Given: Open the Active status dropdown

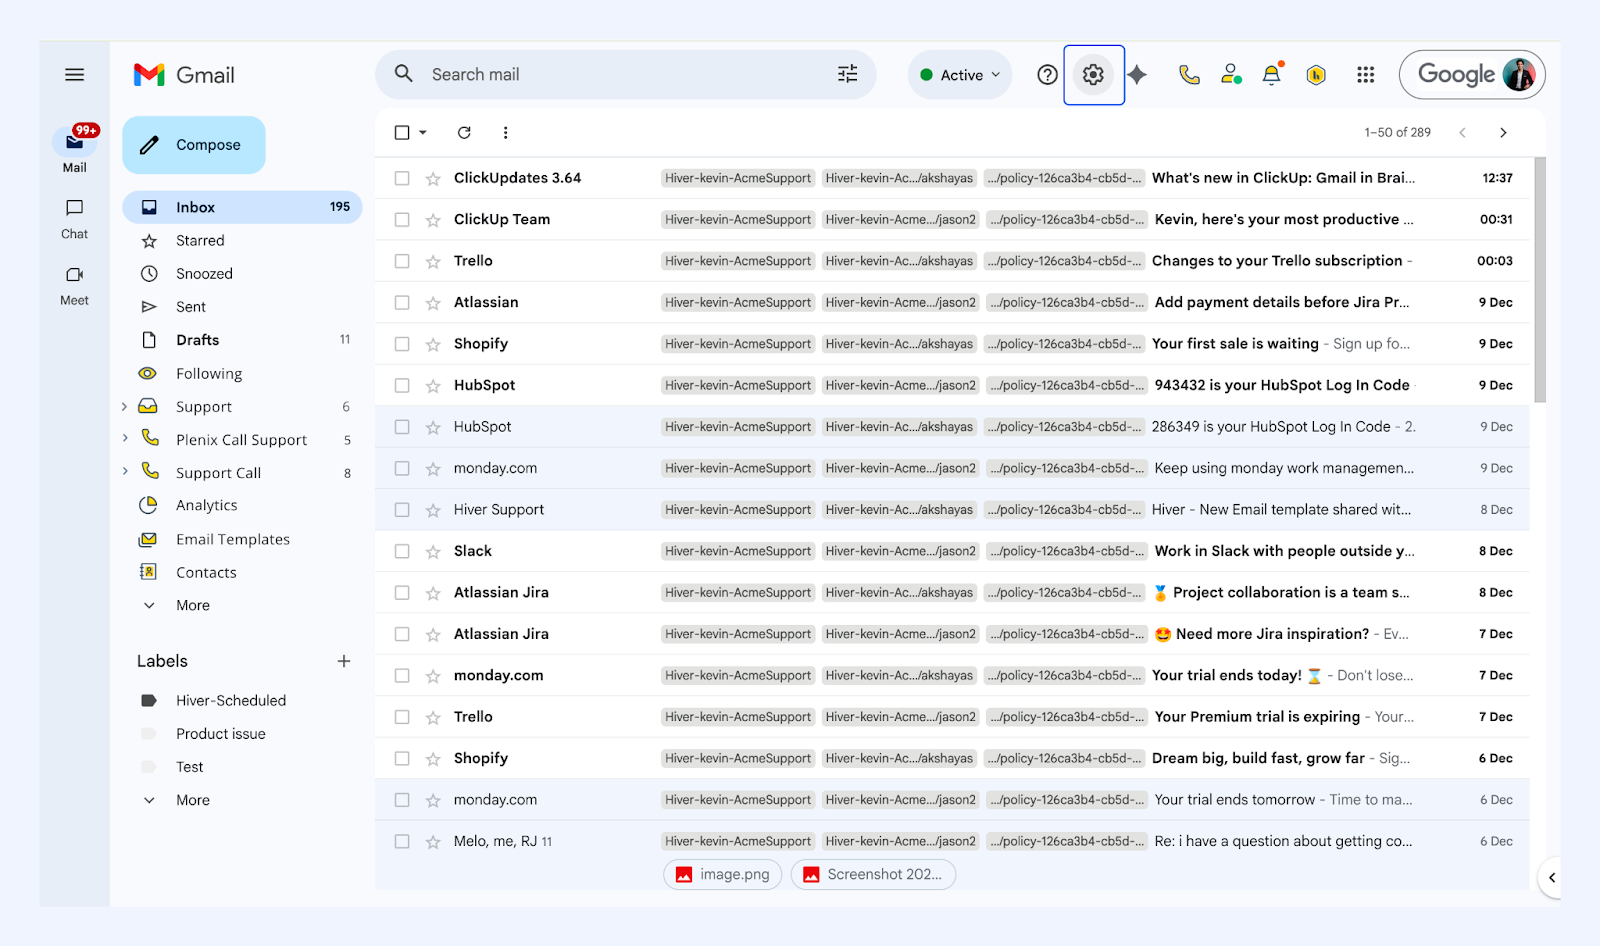Looking at the screenshot, I should point(960,75).
